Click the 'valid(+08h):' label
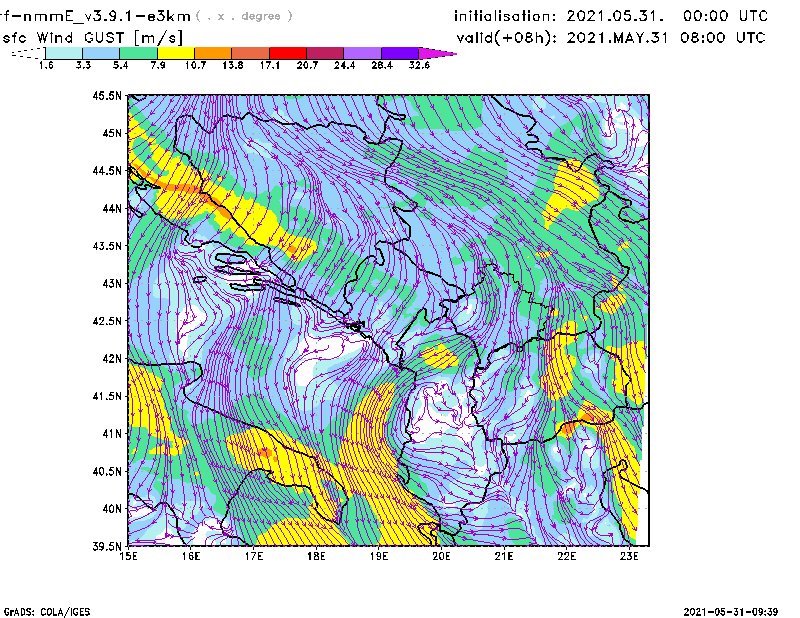 (507, 38)
